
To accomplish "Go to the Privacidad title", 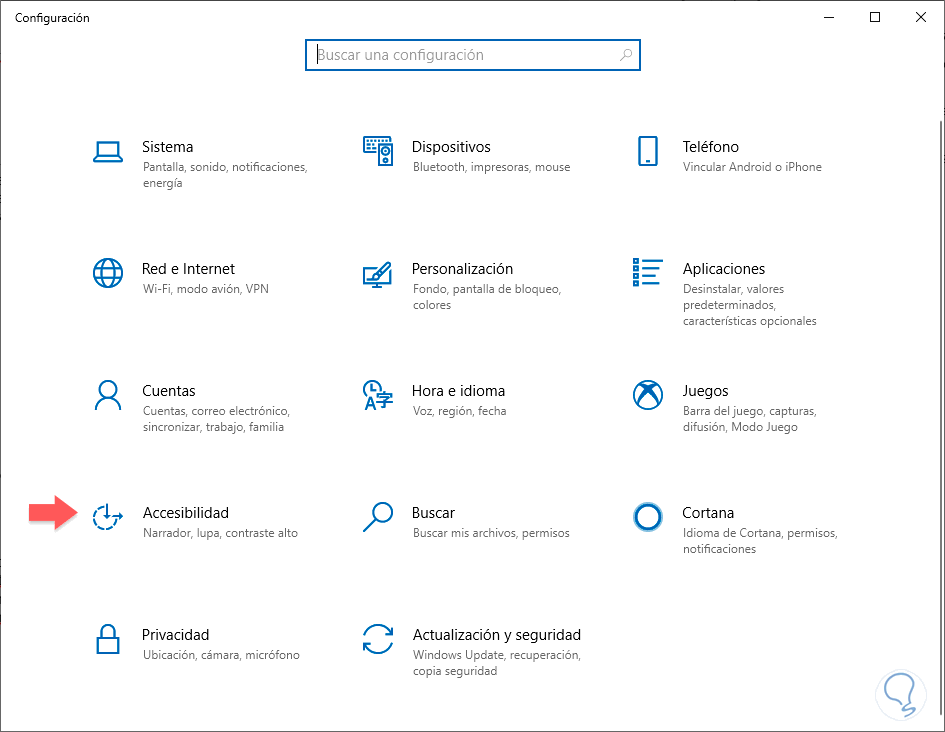I will point(175,635).
